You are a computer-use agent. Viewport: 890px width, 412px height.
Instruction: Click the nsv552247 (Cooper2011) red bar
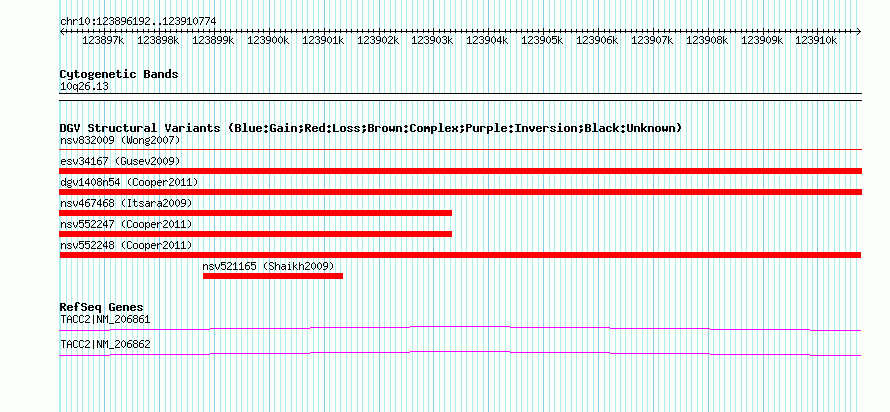[255, 234]
